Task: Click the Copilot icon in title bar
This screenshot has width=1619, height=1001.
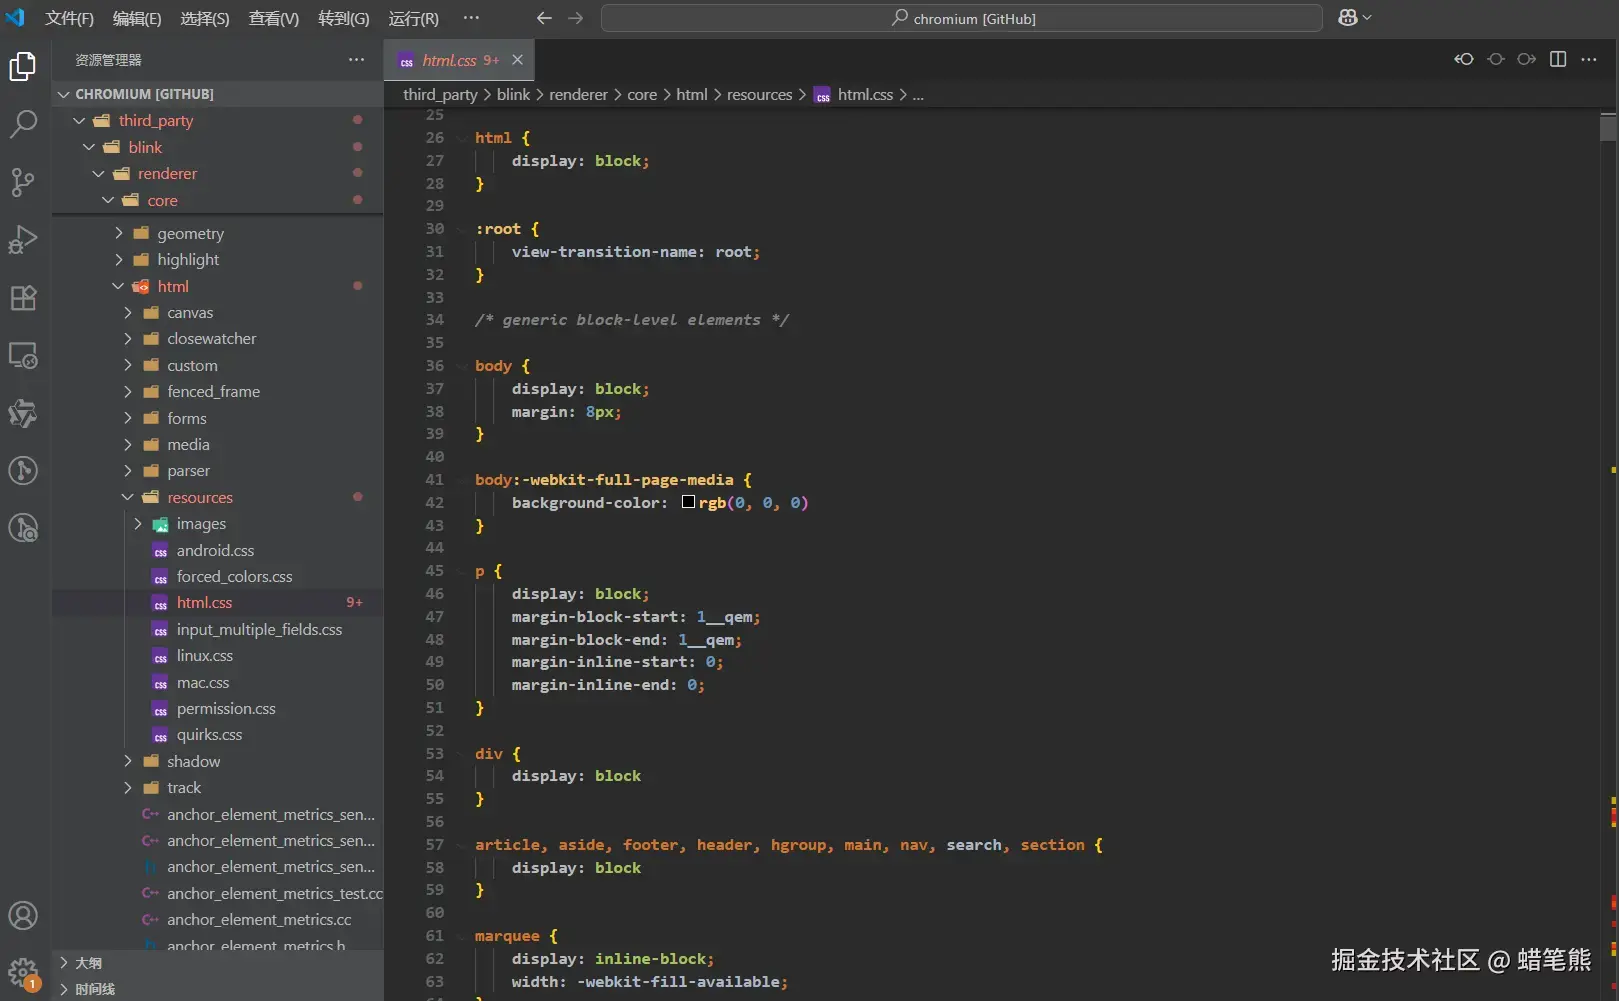Action: pos(1348,18)
